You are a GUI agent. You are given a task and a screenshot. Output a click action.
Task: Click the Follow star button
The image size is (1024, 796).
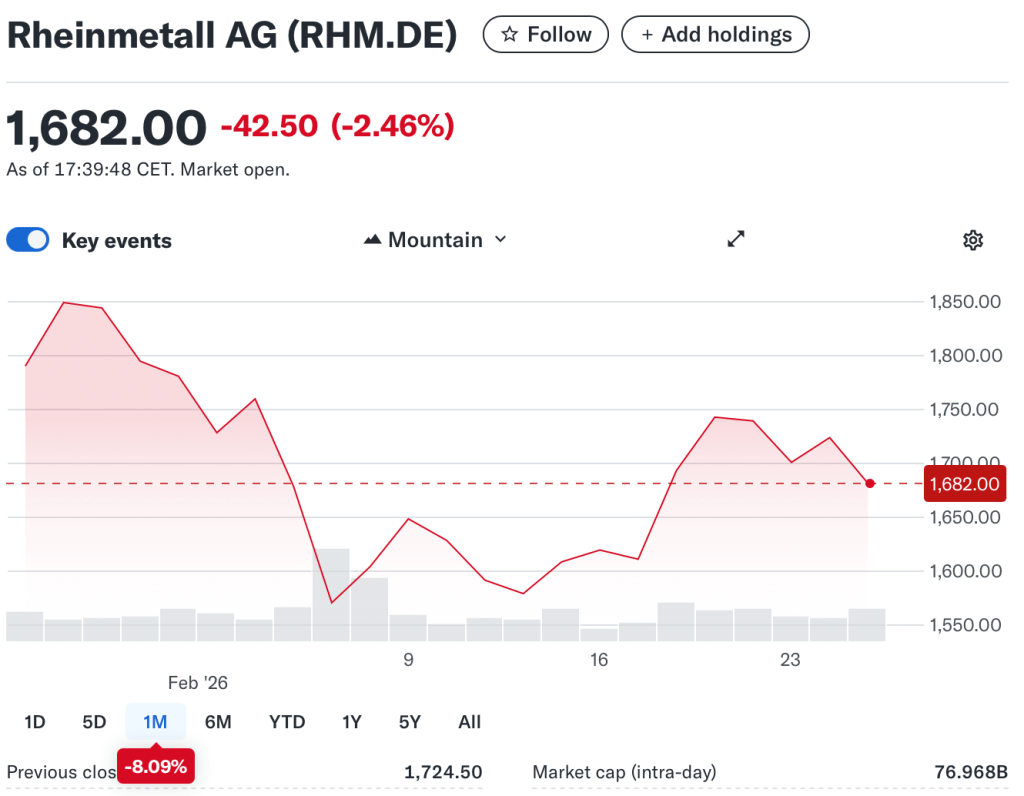click(x=545, y=35)
